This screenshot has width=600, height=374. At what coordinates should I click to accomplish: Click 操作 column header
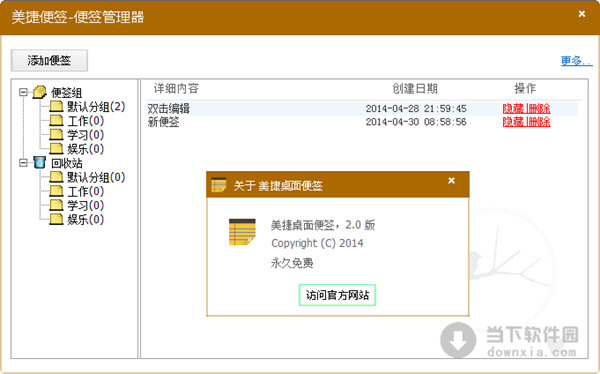coord(525,89)
